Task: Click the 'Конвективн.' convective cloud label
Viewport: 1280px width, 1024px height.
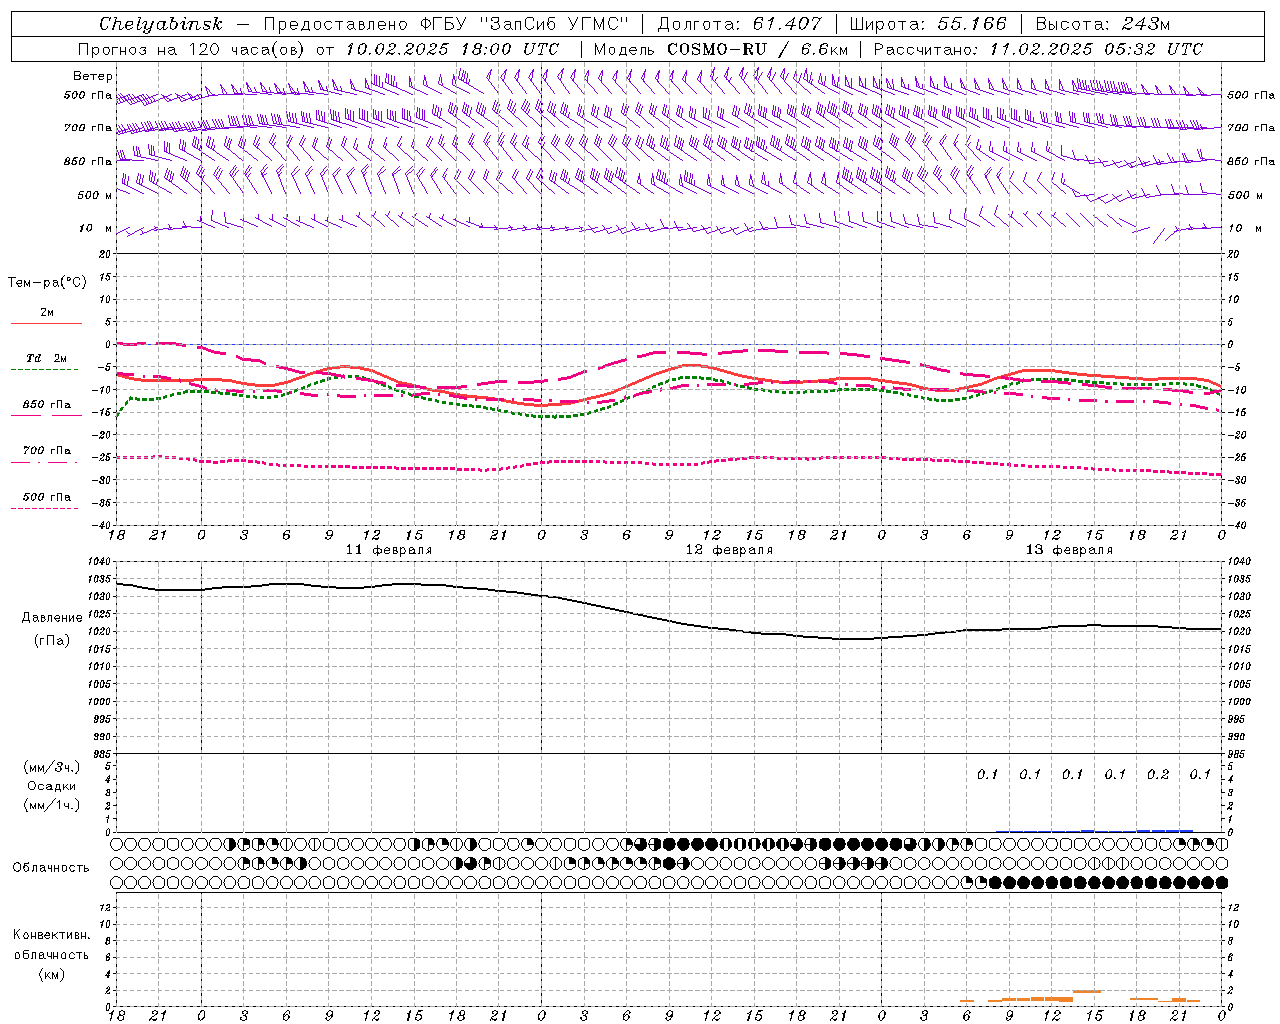Action: [51, 935]
